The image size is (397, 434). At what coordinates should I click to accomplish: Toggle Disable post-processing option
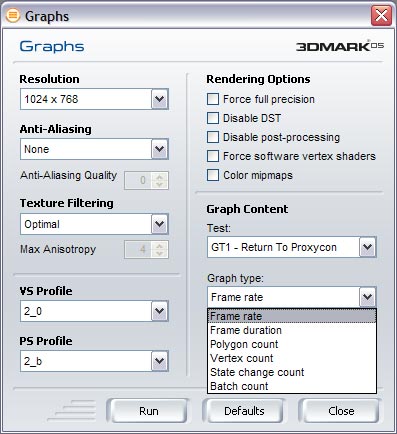(x=213, y=137)
